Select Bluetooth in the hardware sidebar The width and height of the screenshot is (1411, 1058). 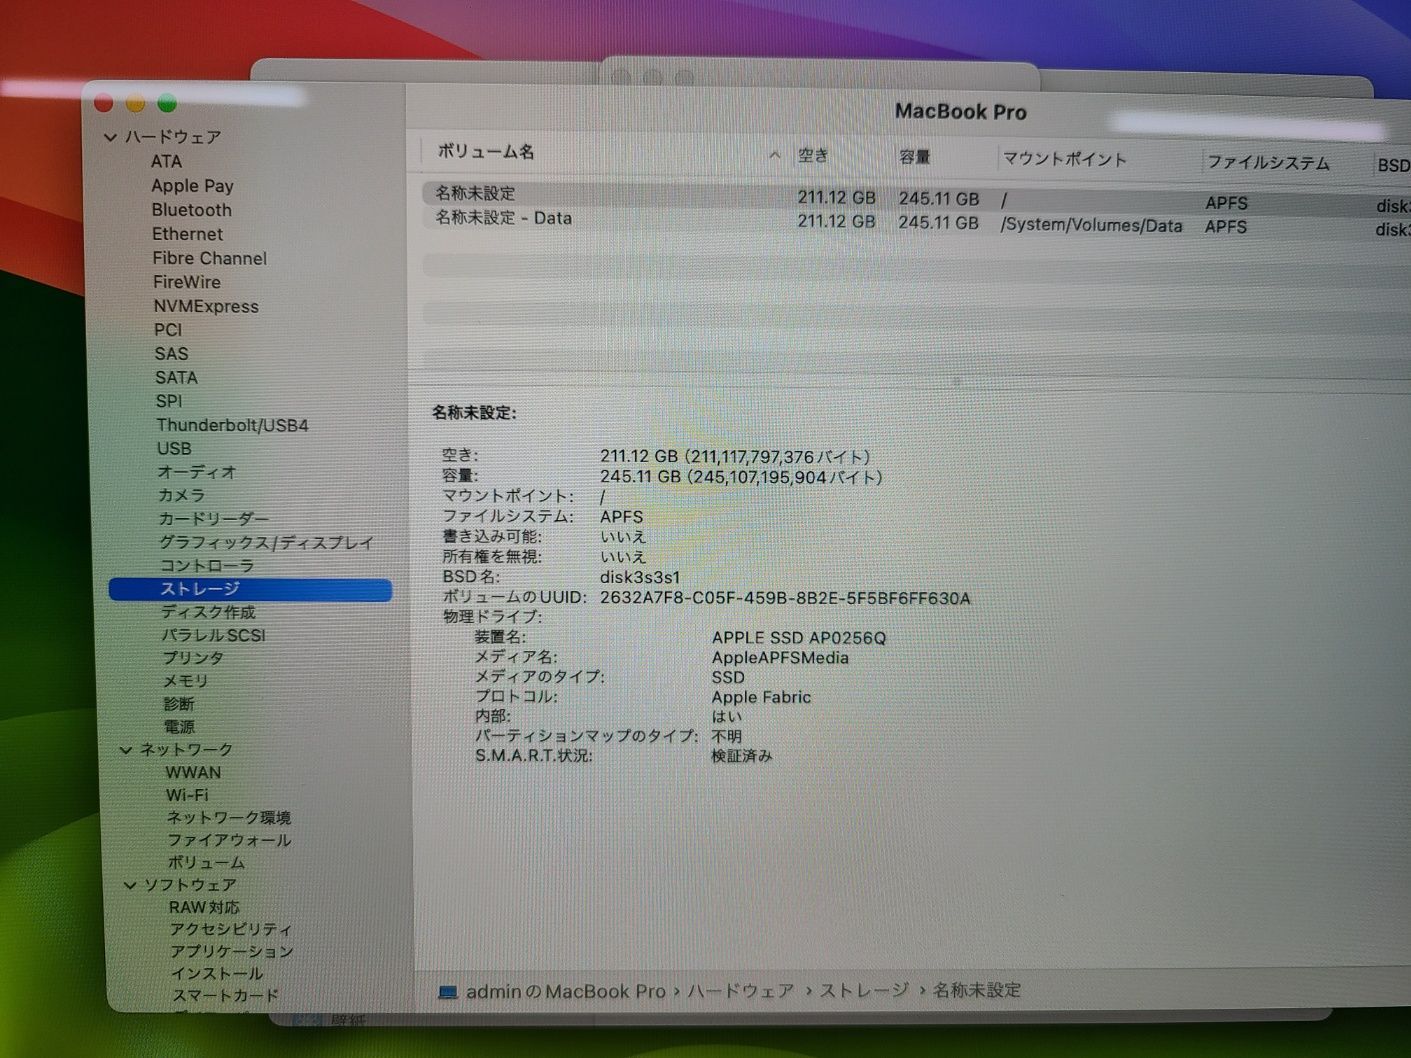(x=192, y=210)
